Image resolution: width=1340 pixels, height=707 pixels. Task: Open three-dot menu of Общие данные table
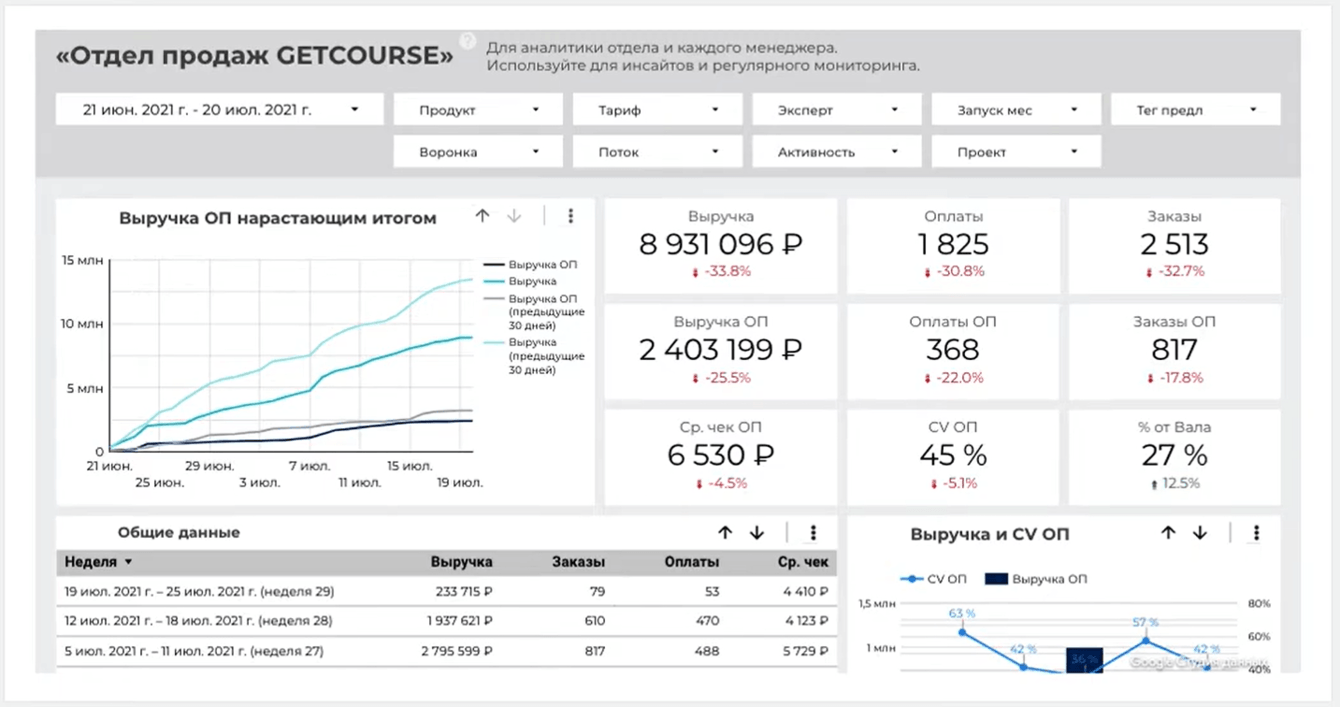814,533
